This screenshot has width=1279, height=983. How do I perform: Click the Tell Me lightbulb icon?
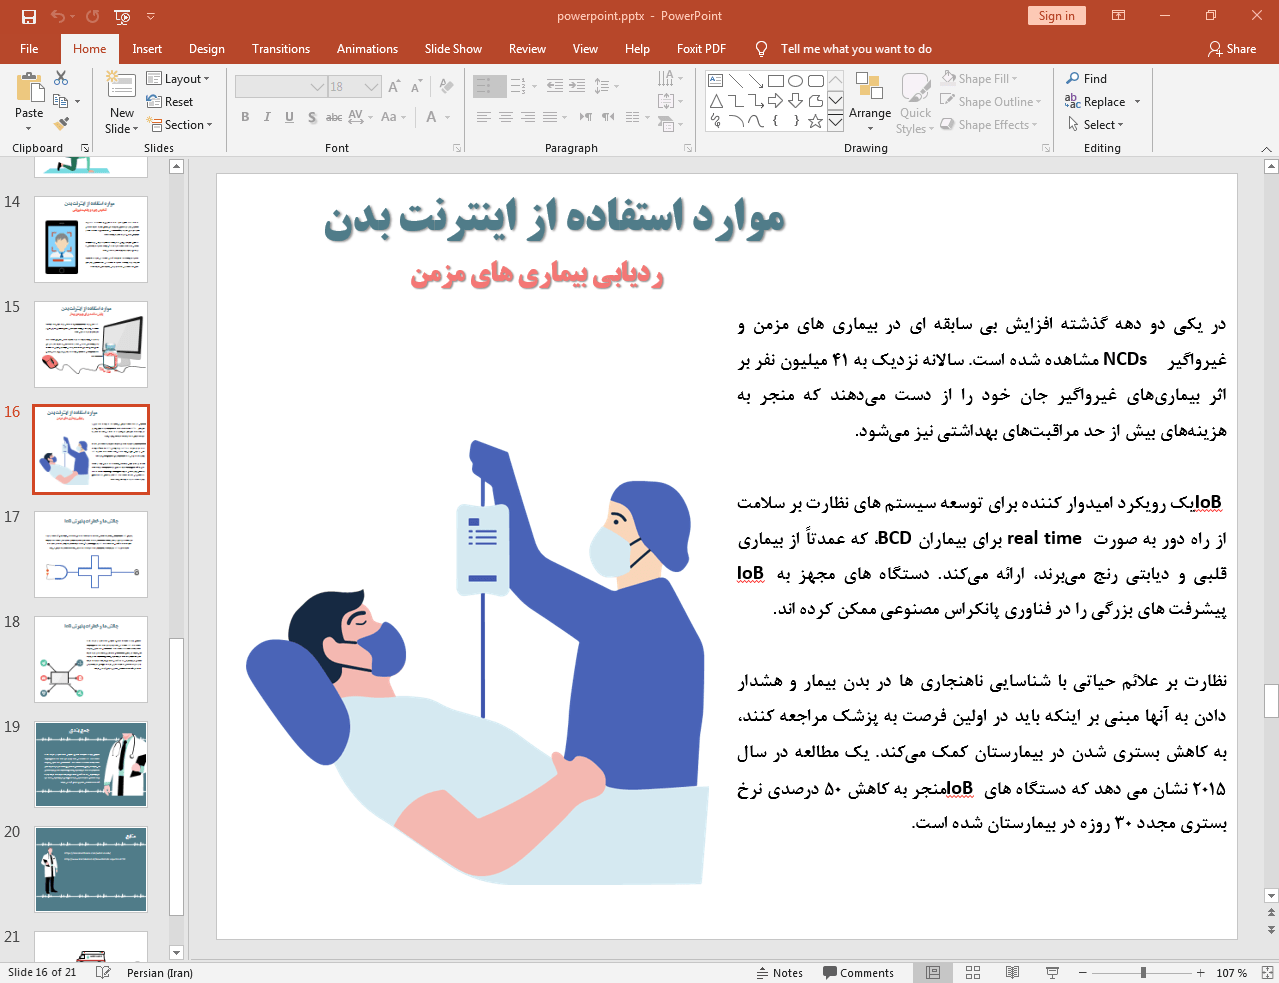[762, 48]
